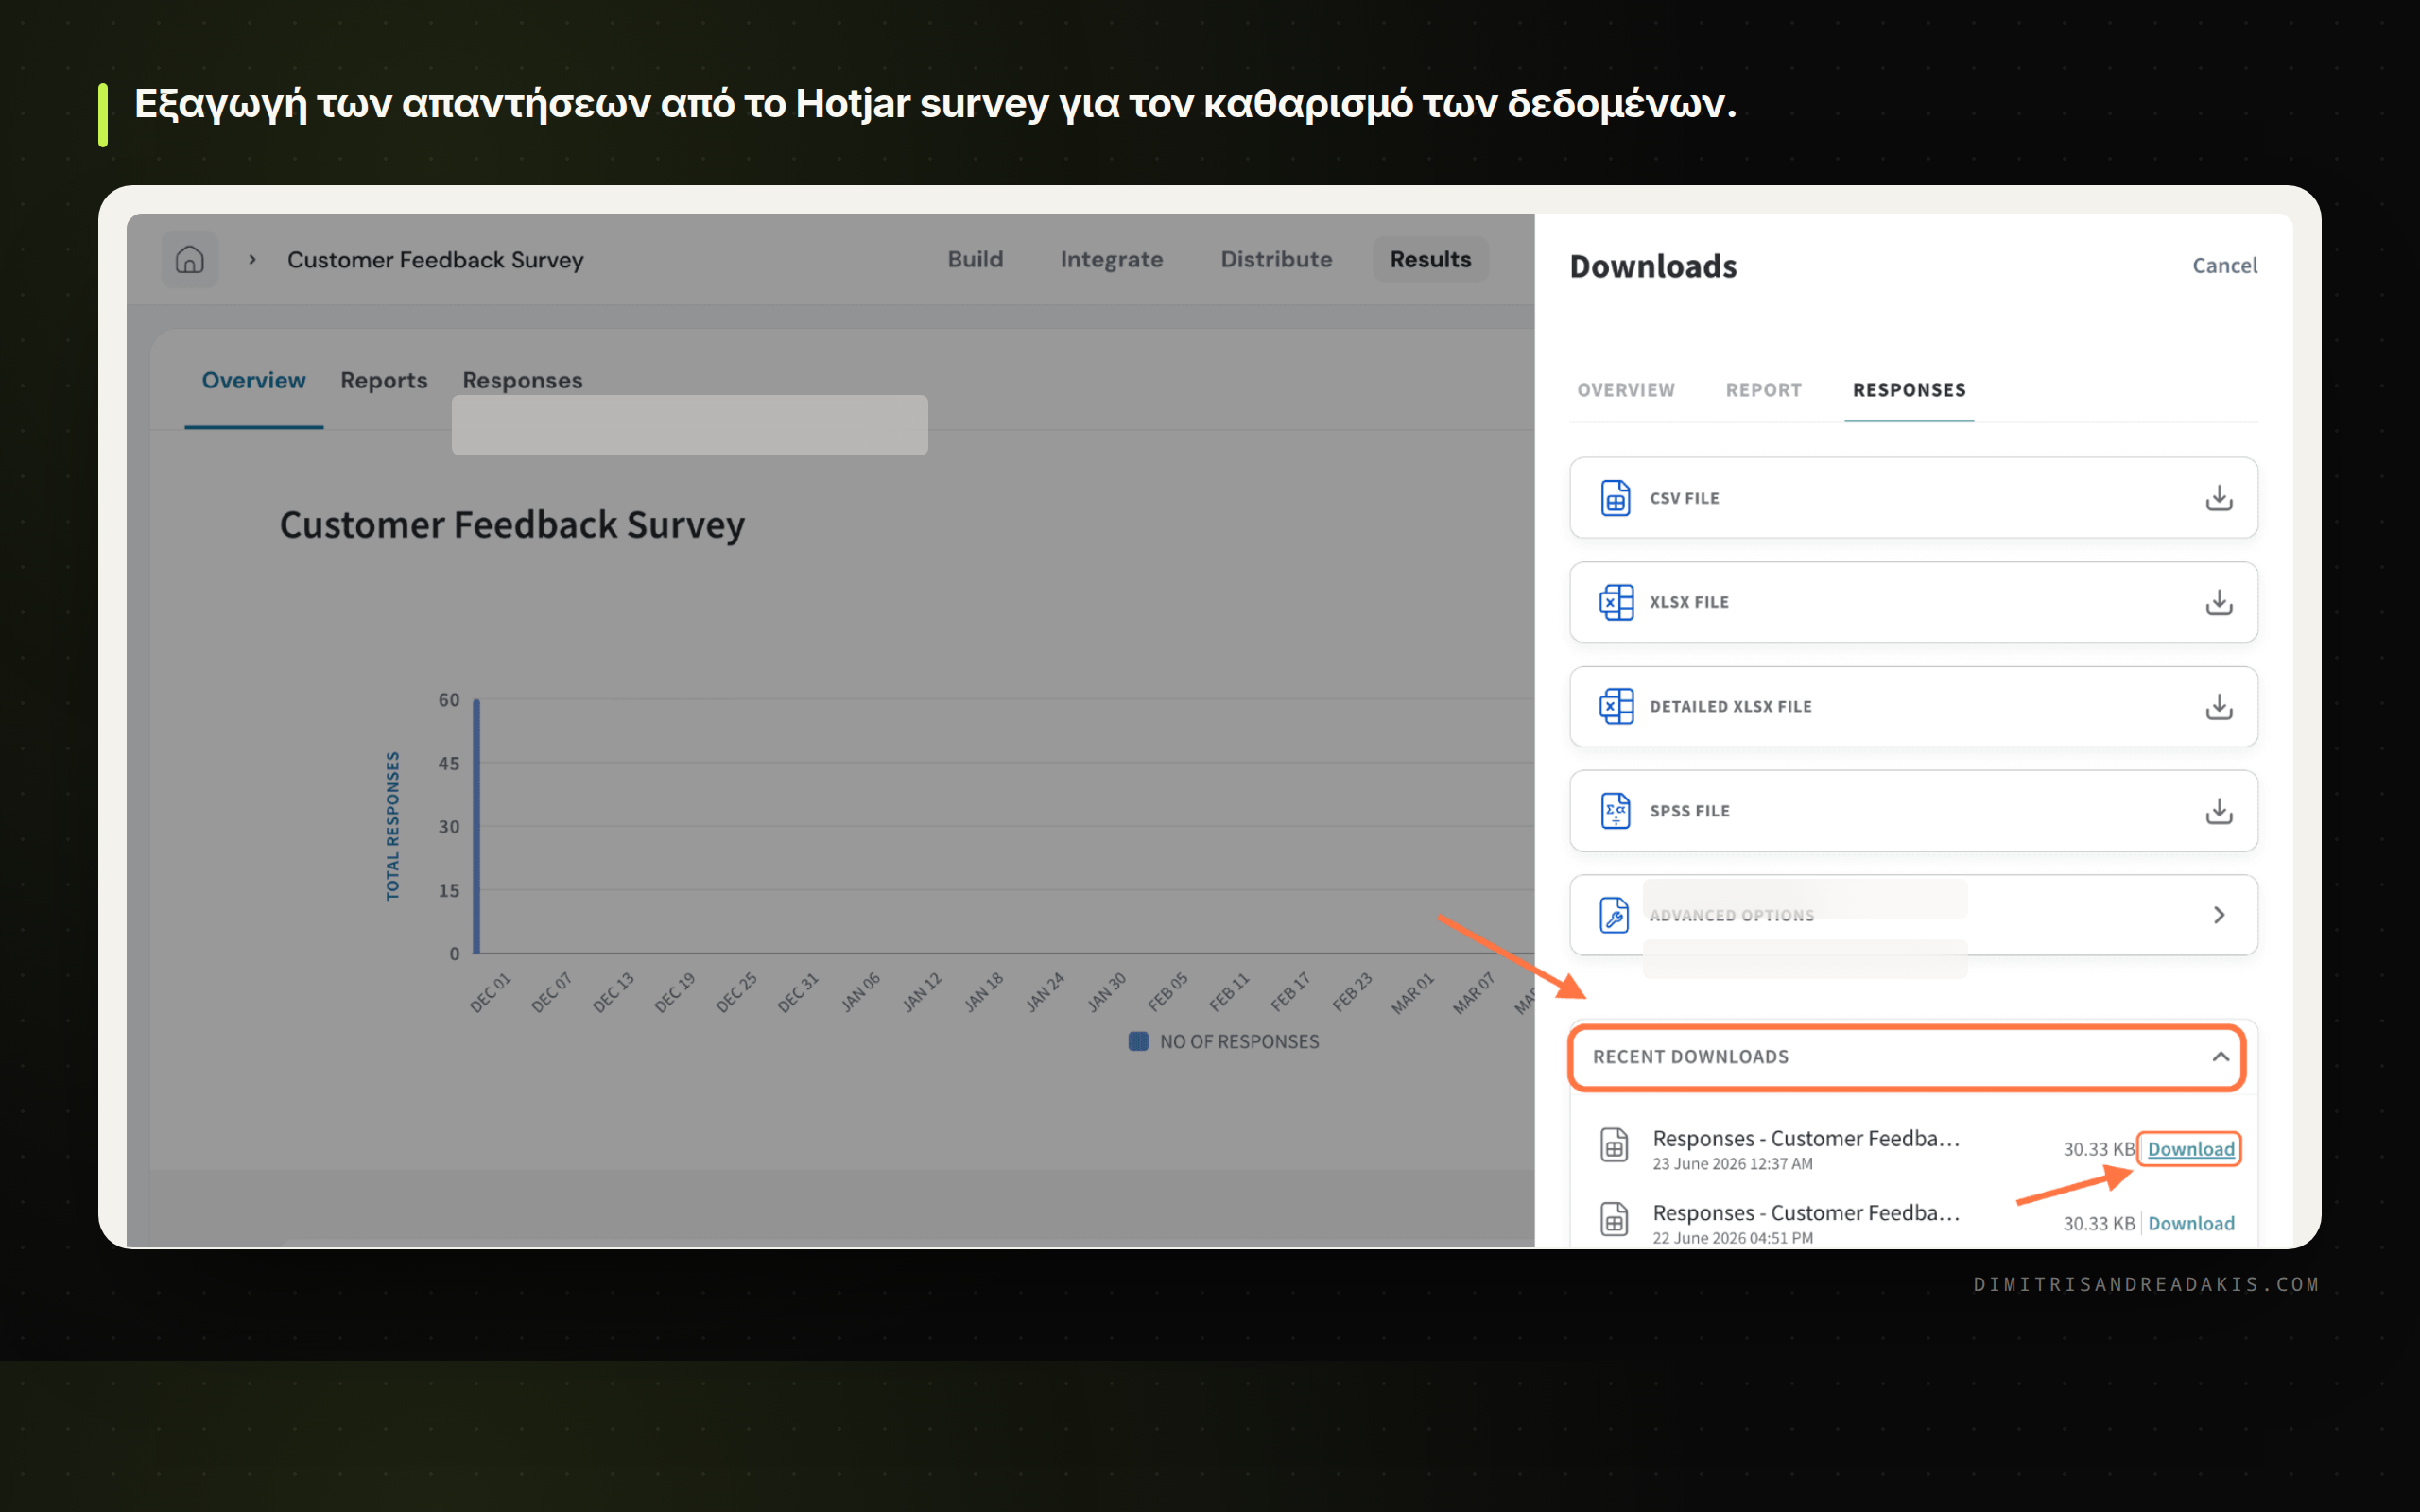Viewport: 2420px width, 1512px height.
Task: Click the CSV FILE option
Action: 1913,498
